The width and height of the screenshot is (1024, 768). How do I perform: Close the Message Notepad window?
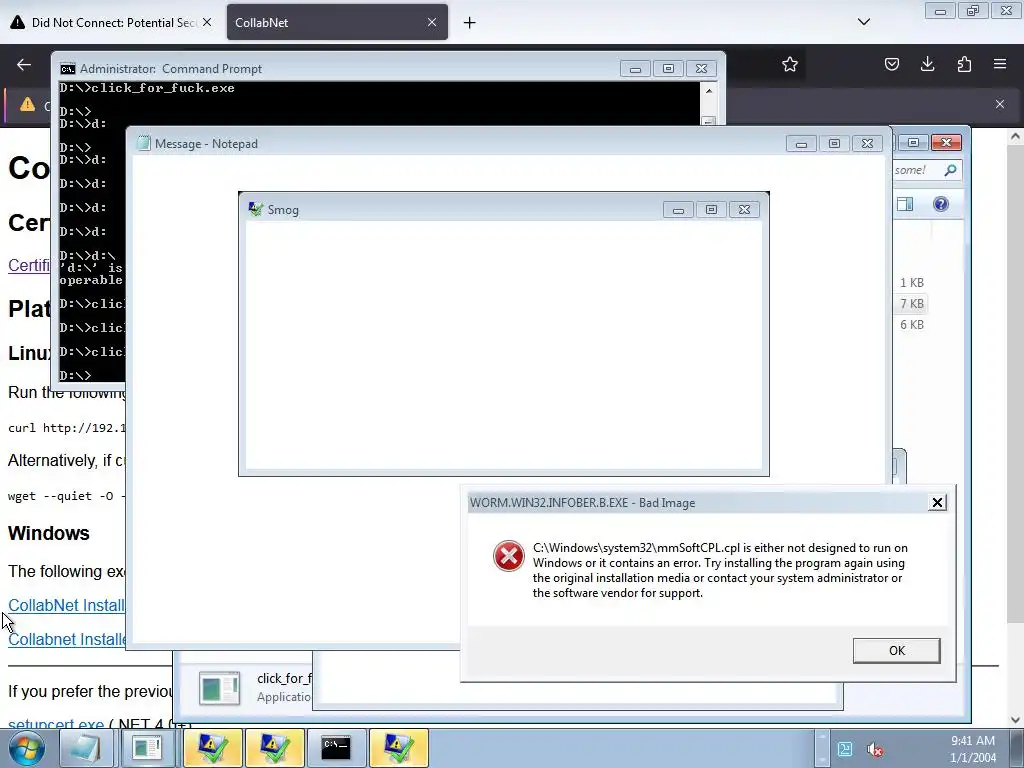coord(867,144)
